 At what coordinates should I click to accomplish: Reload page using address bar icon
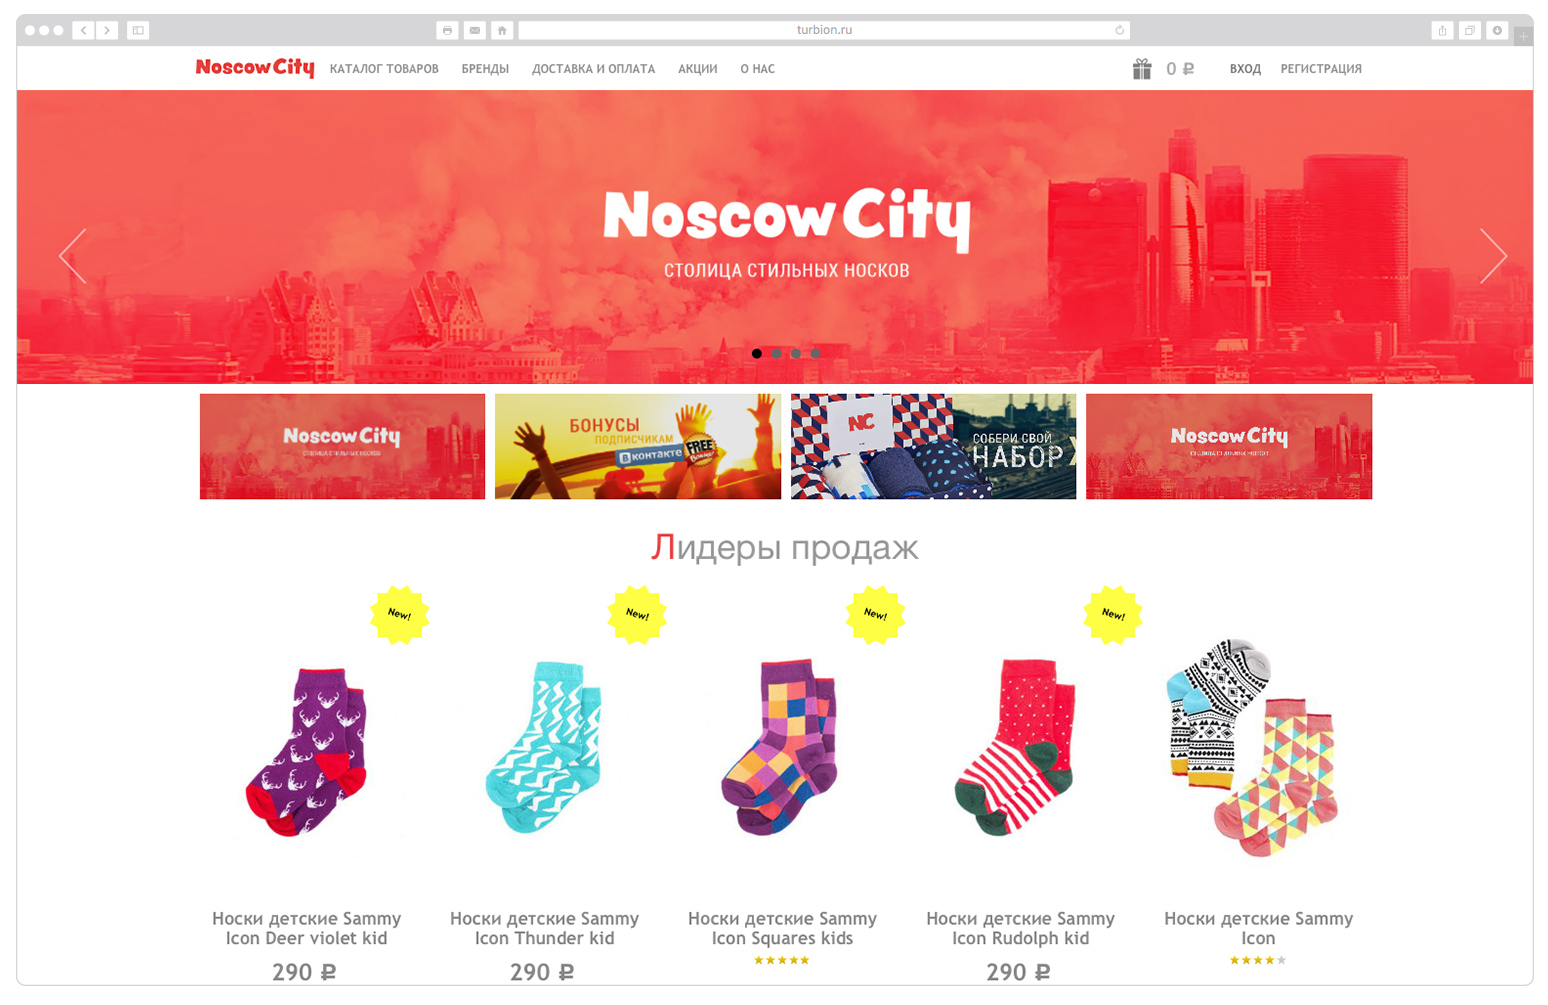(x=1119, y=30)
